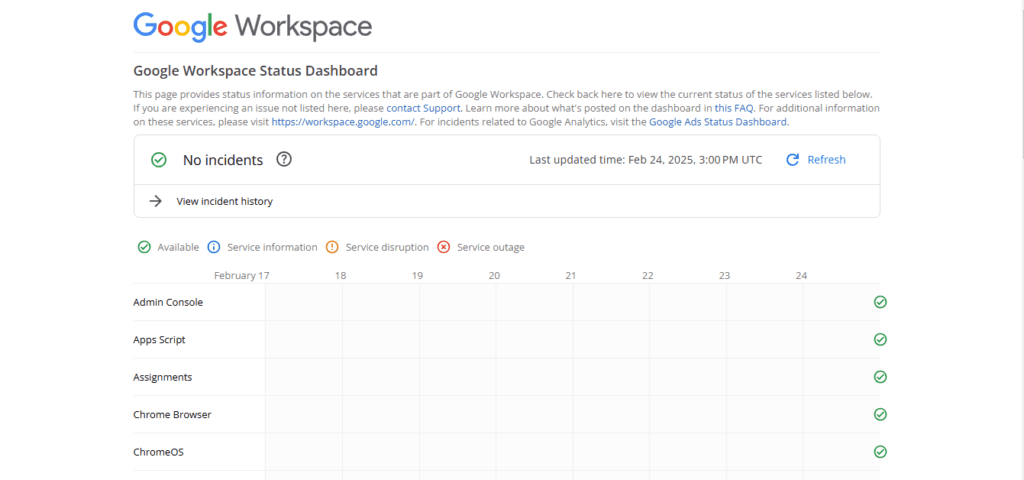Click the Service outage legend icon

(x=443, y=247)
